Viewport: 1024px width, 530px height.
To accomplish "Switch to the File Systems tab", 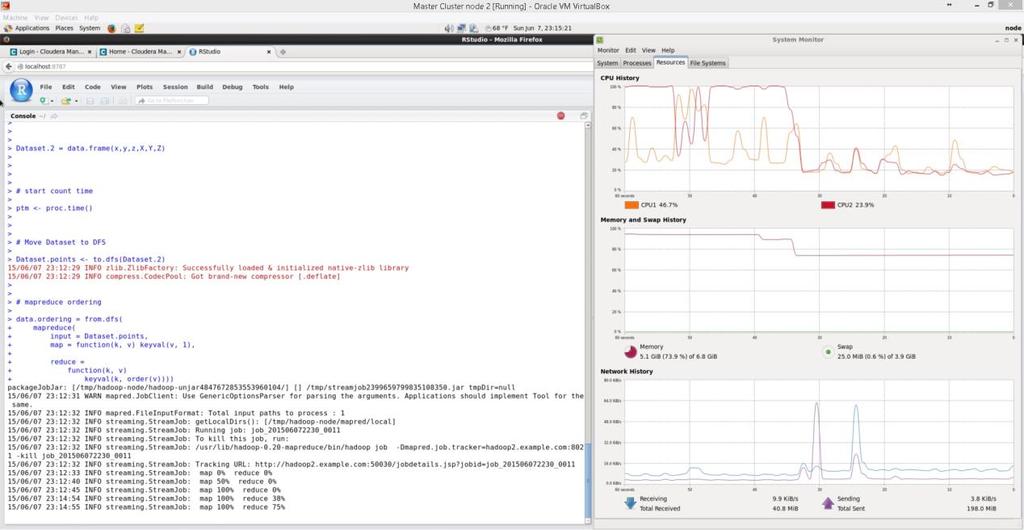I will coord(708,63).
